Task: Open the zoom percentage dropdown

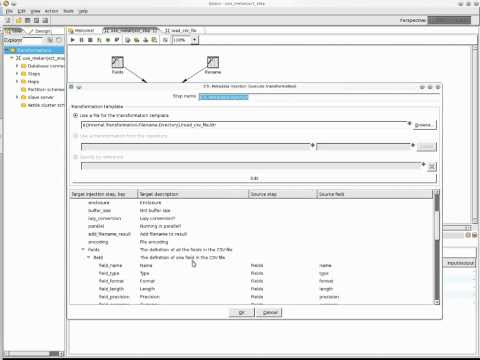Action: click(x=195, y=40)
